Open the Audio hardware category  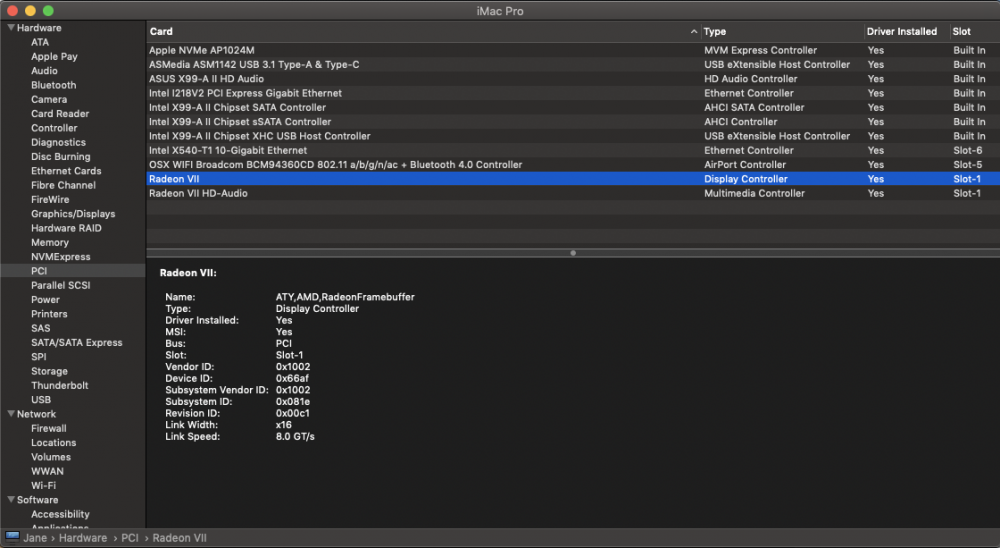pyautogui.click(x=44, y=71)
